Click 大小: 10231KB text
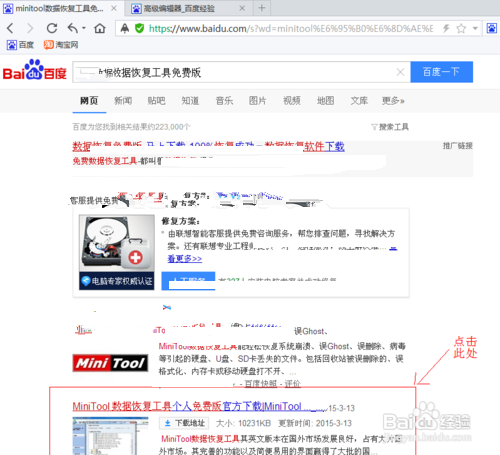 click(243, 423)
